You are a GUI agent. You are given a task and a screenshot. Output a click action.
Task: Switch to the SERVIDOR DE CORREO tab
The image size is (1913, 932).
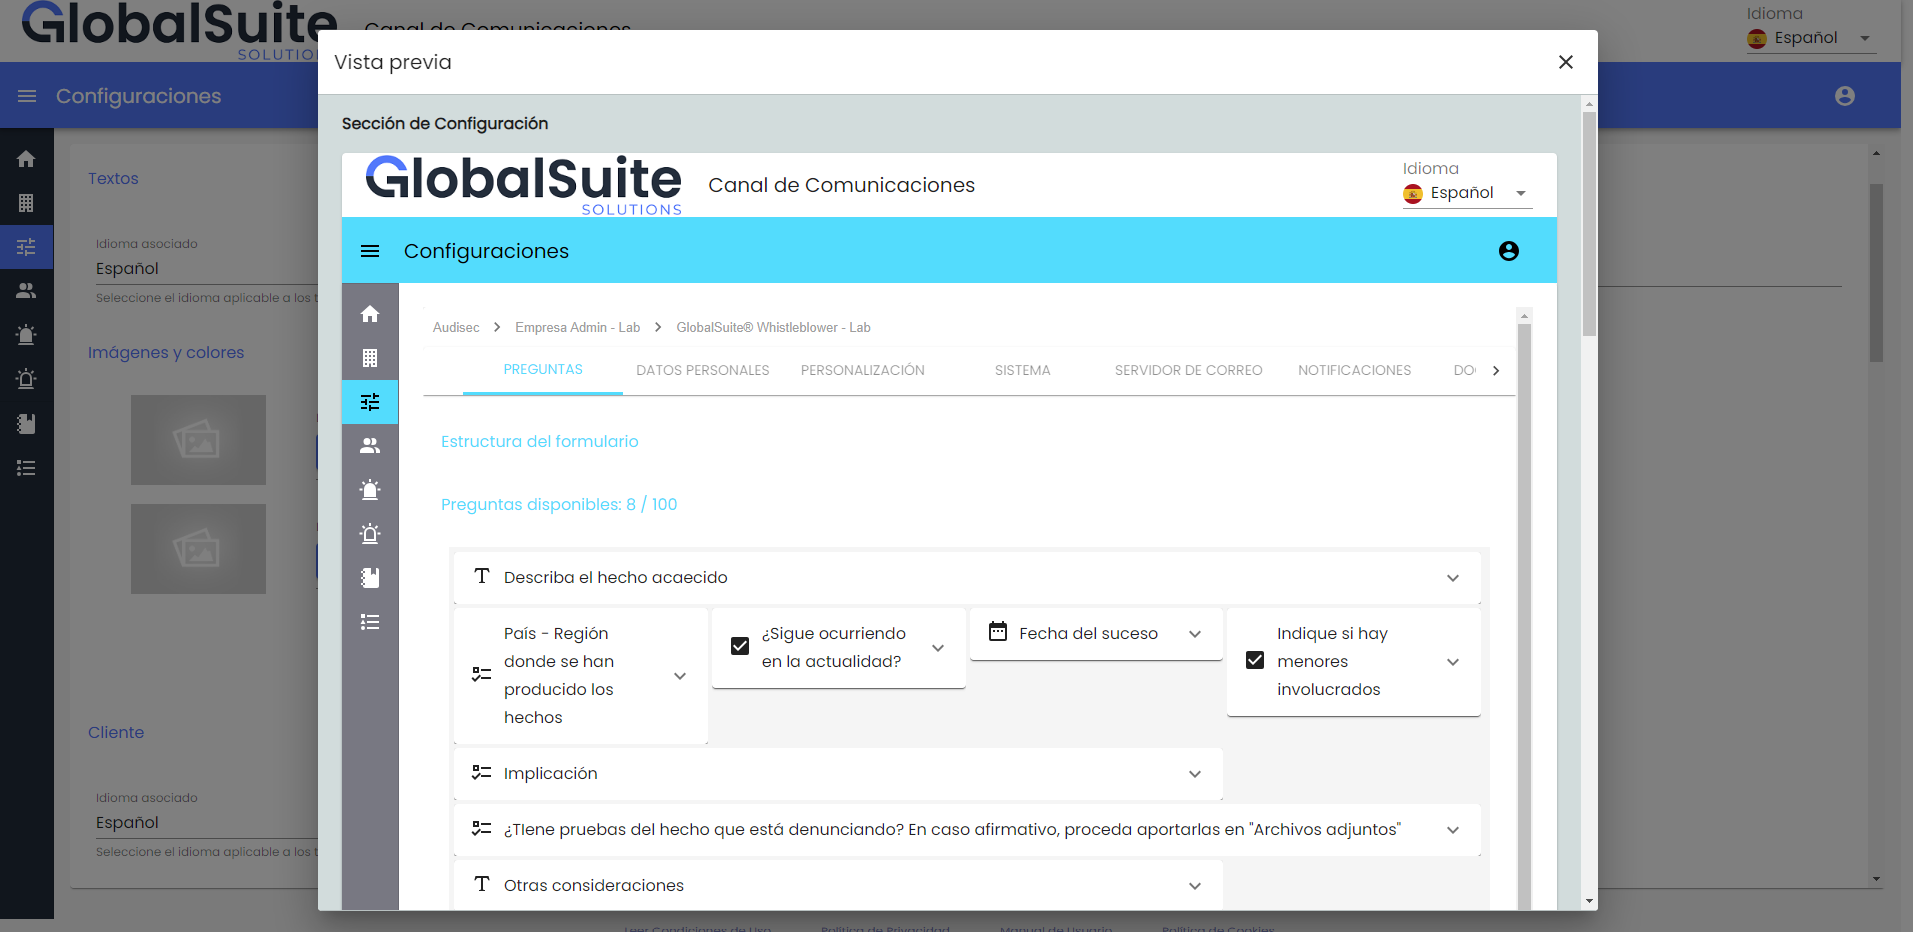(1188, 370)
